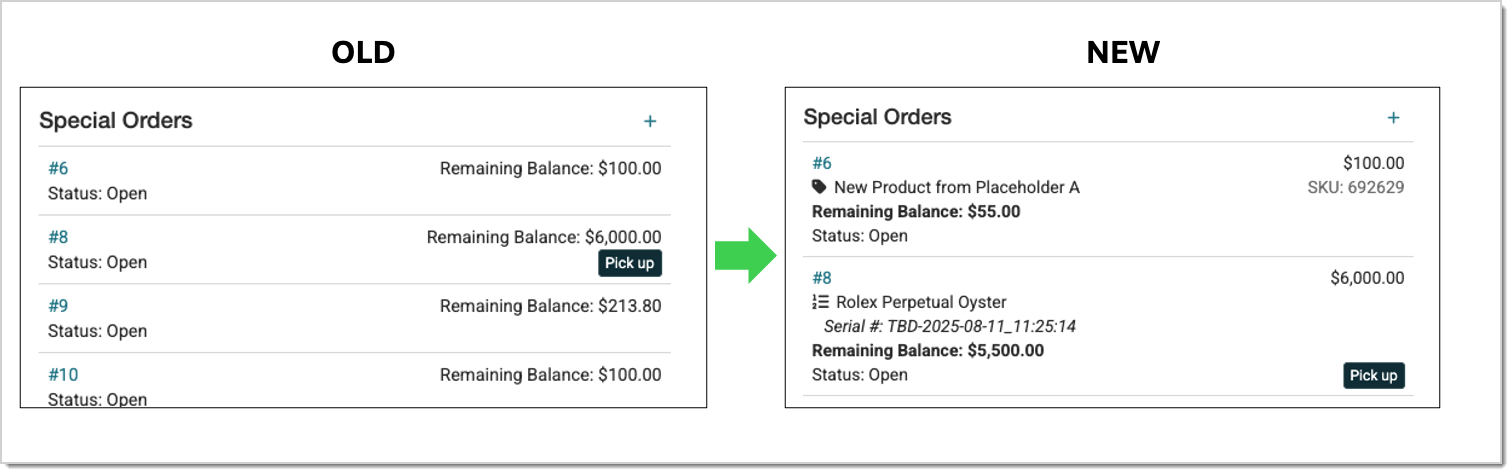Open special order #9
1512x474 pixels.
click(58, 306)
